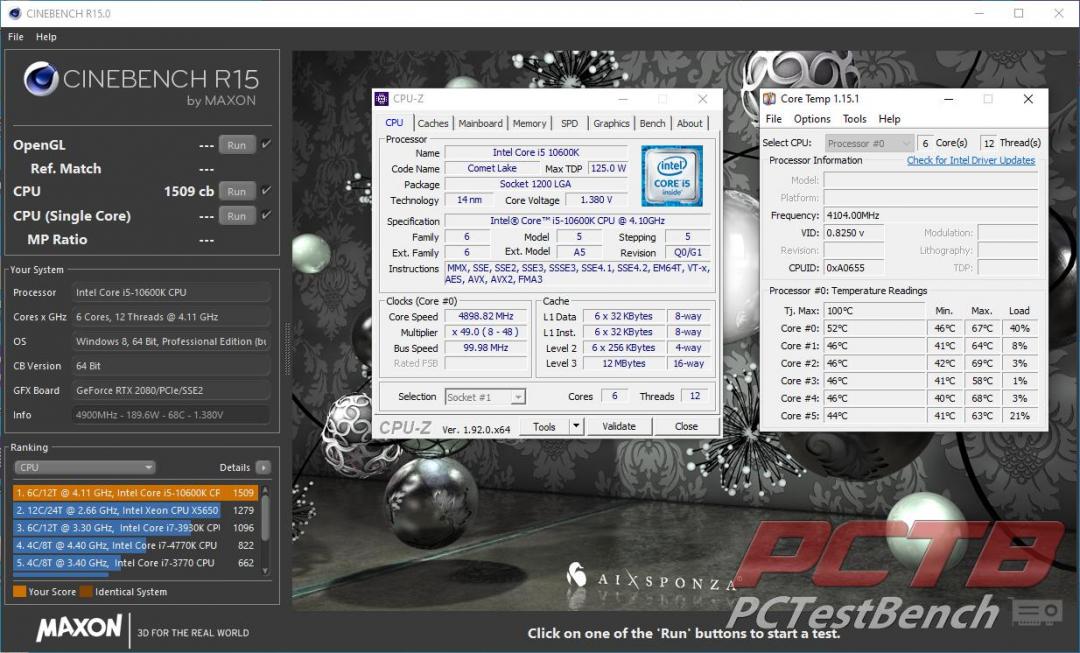Open Core Temp Tools menu
The height and width of the screenshot is (653, 1080).
pos(854,118)
